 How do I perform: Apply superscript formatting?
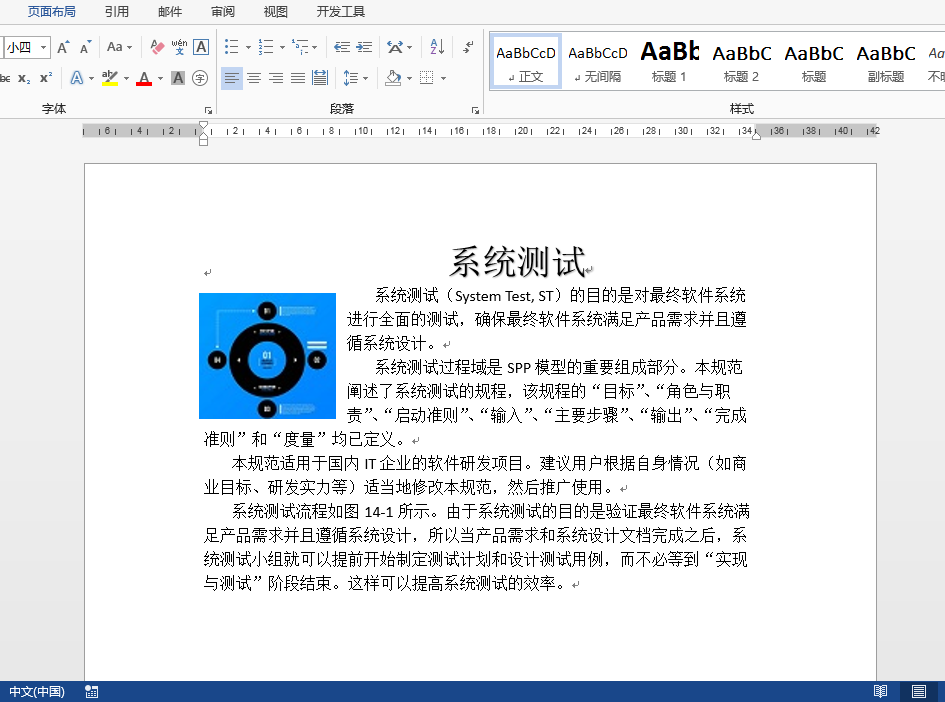[45, 78]
